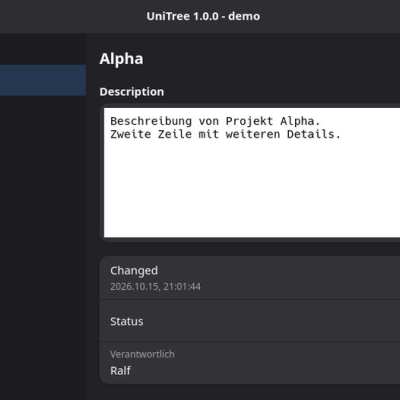The image size is (400, 400).
Task: Click the line 'Beschreibung von Projekt Alpha.'
Action: (215, 121)
